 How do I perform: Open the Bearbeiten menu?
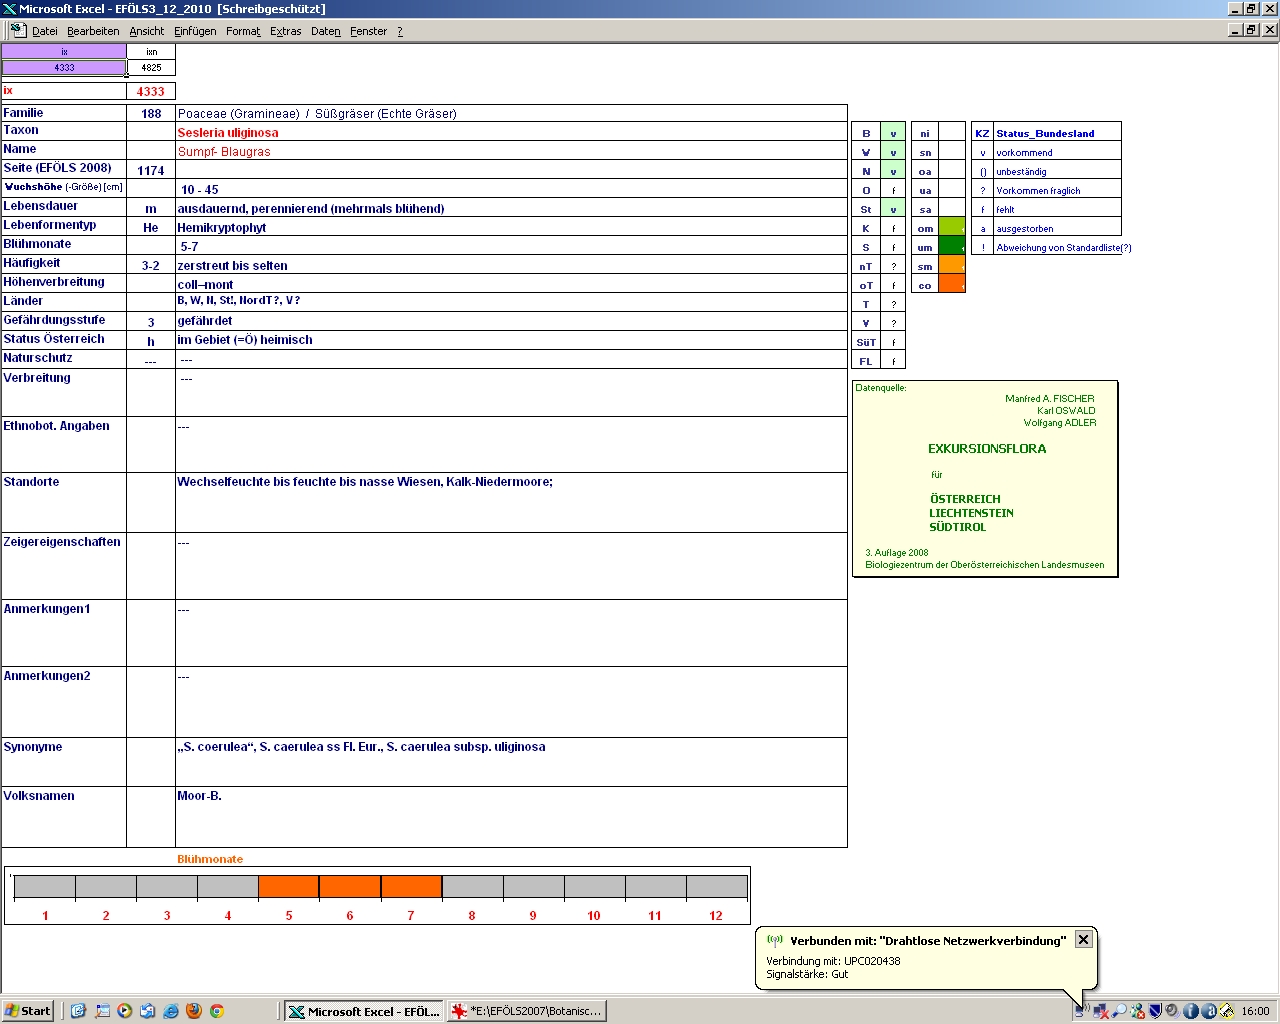93,31
